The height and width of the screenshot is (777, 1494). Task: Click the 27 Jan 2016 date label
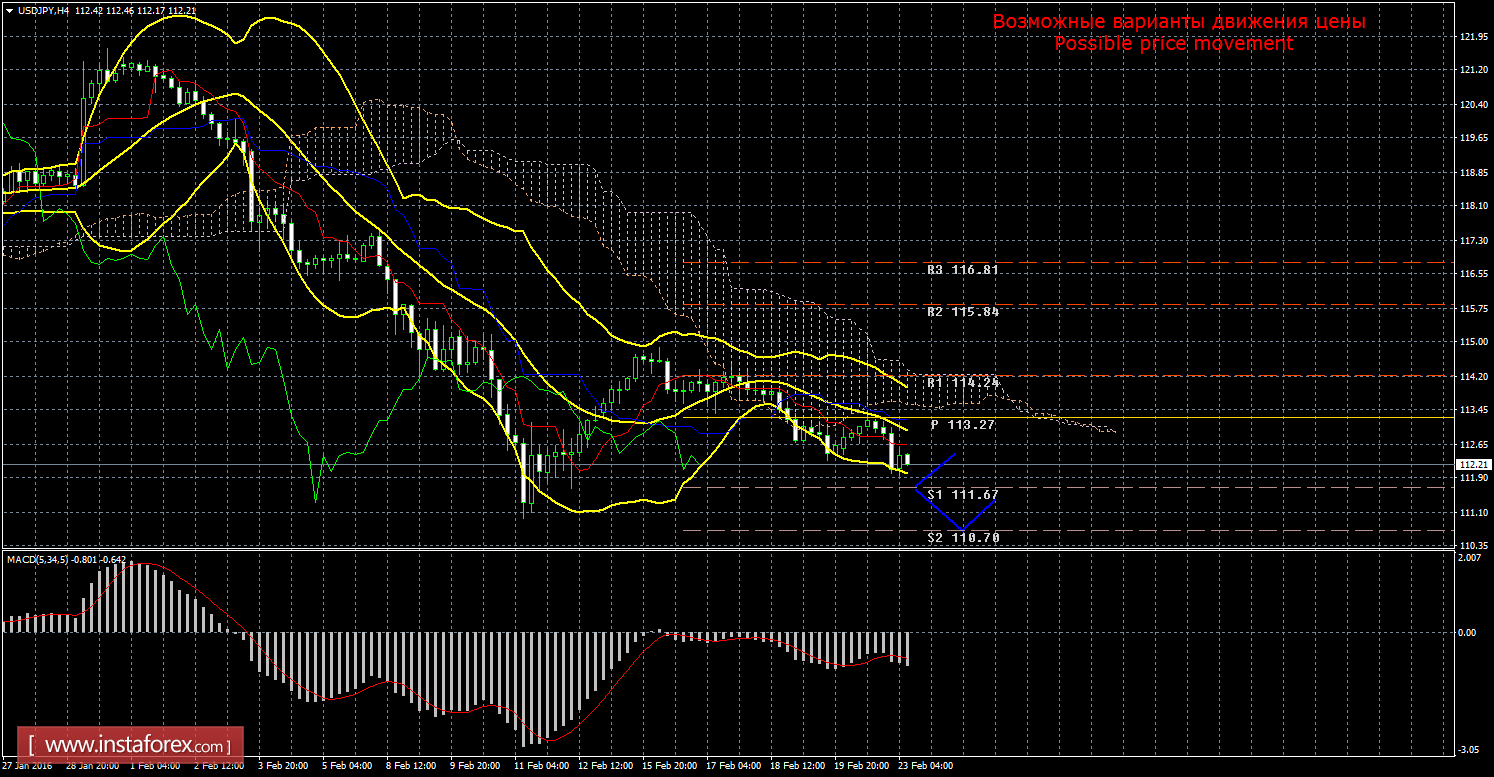click(x=28, y=767)
